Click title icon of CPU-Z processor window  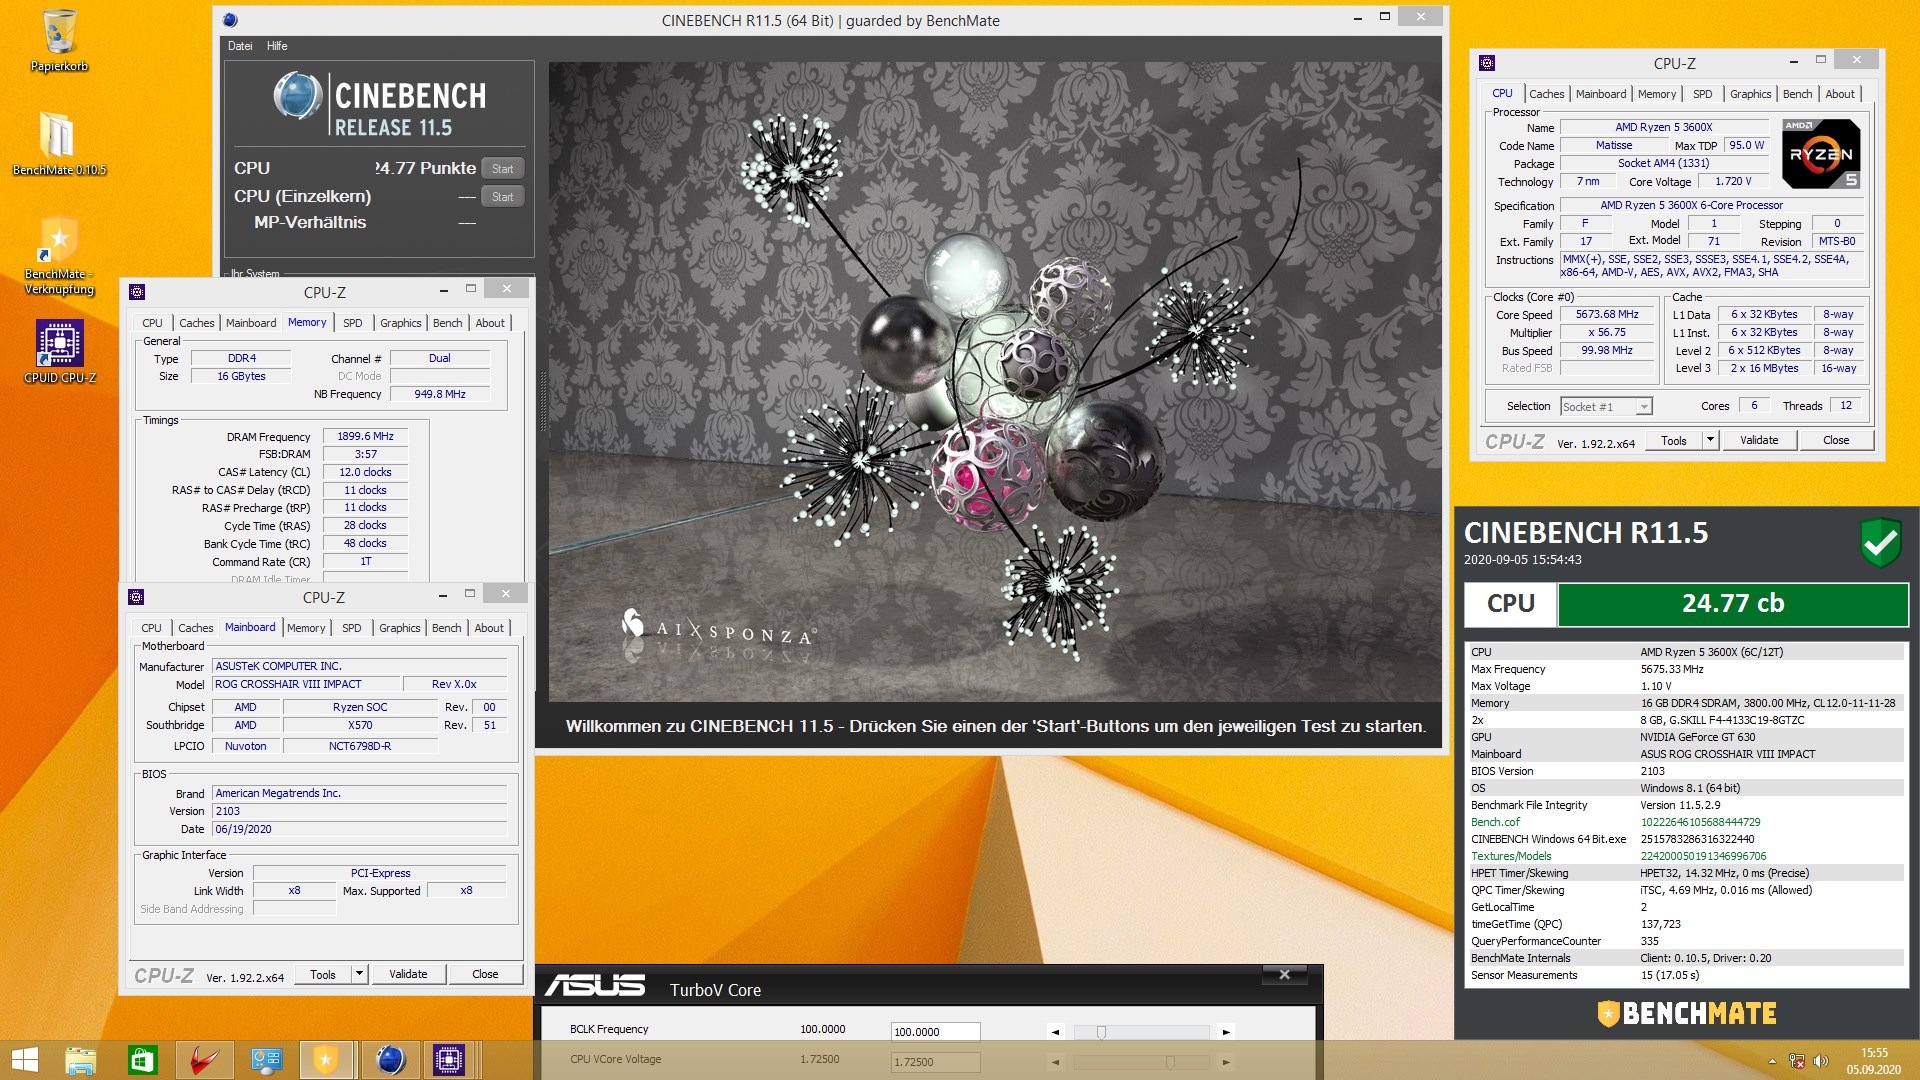[1487, 63]
